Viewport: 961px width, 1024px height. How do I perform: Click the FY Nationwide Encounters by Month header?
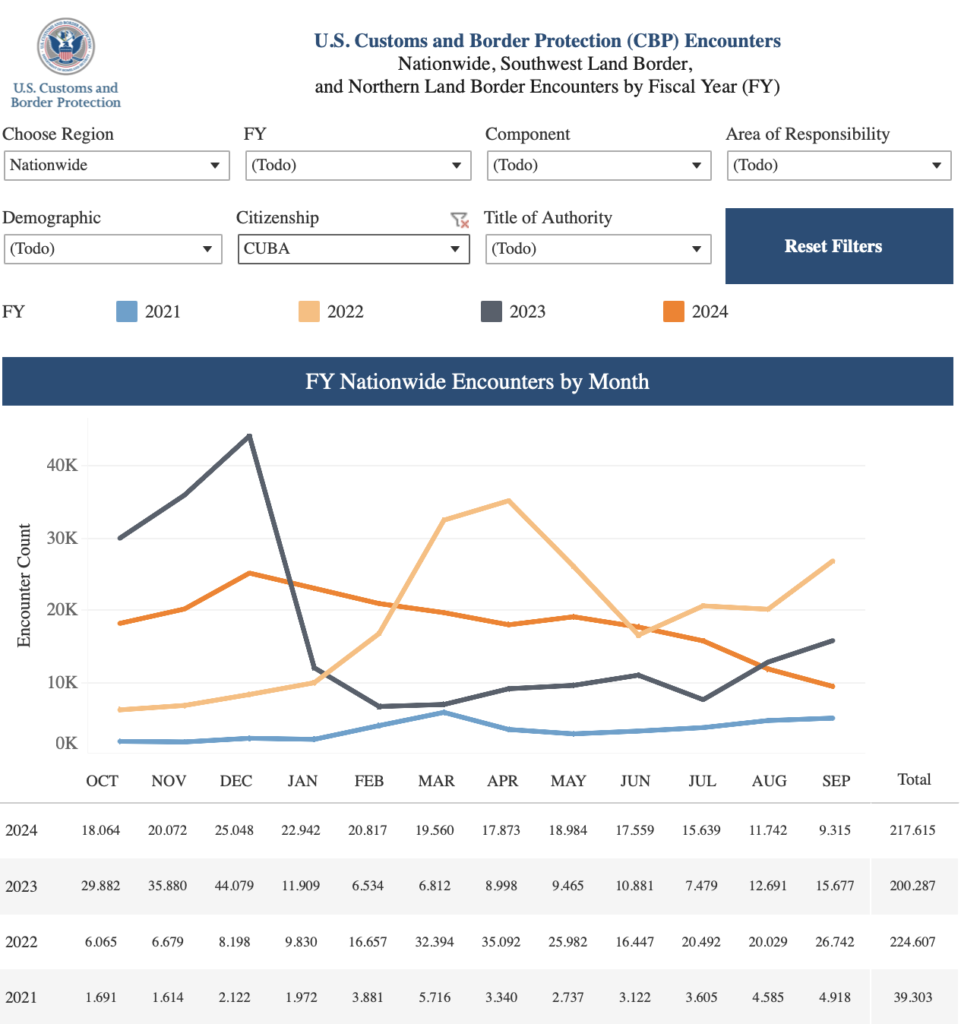(x=477, y=382)
